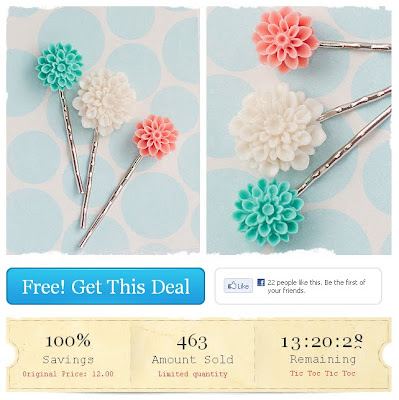This screenshot has height=400, width=399.
Task: Click the red 'Limited quantity' text
Action: 193,374
